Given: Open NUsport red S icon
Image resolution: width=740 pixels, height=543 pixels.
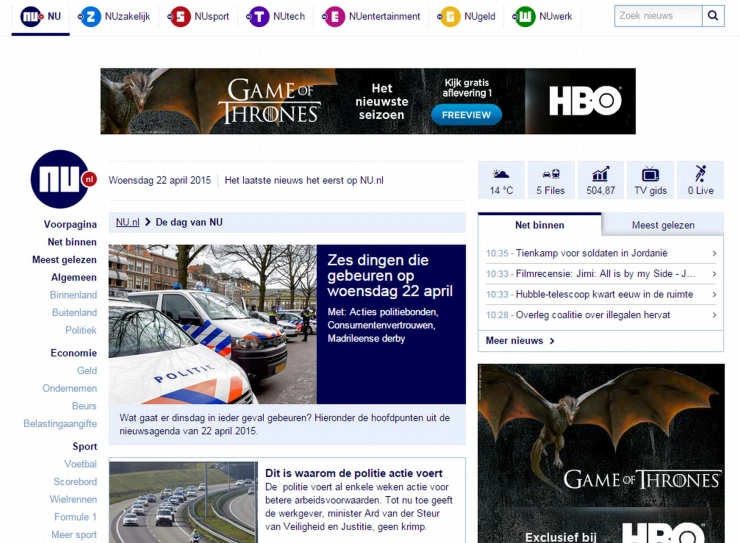Looking at the screenshot, I should click(179, 17).
